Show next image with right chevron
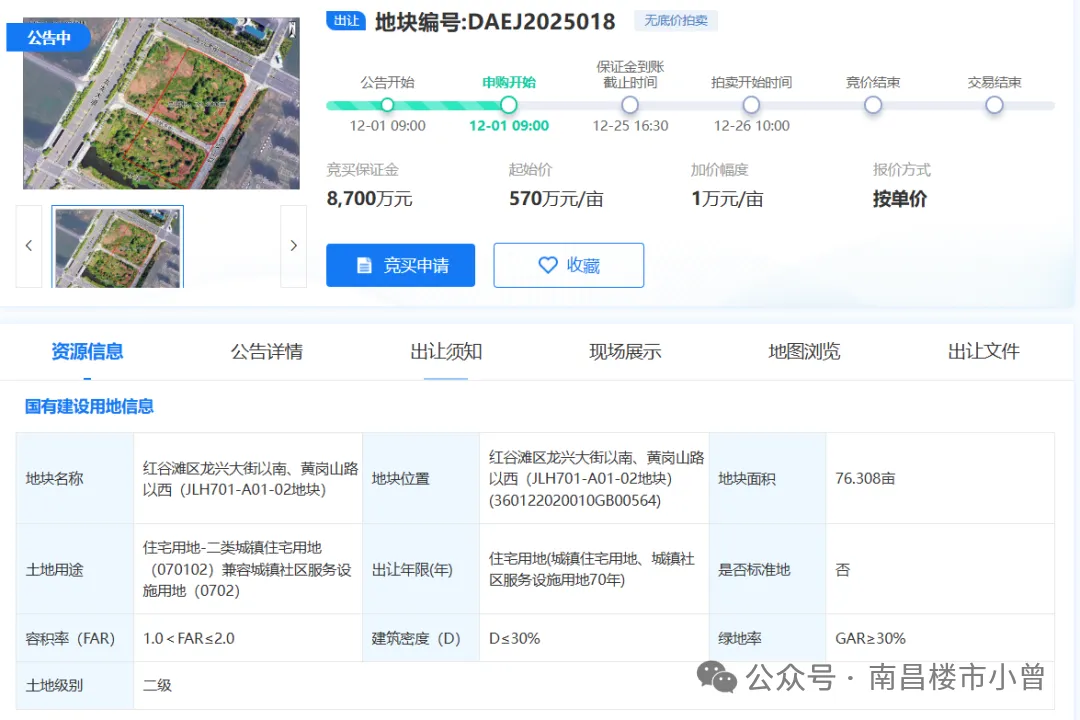This screenshot has width=1080, height=720. pos(293,246)
